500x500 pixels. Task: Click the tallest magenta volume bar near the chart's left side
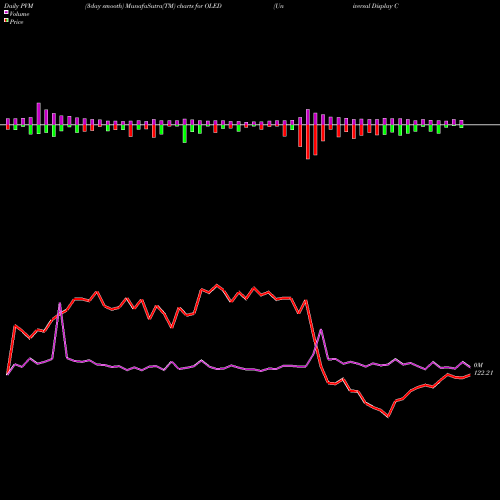[39, 114]
